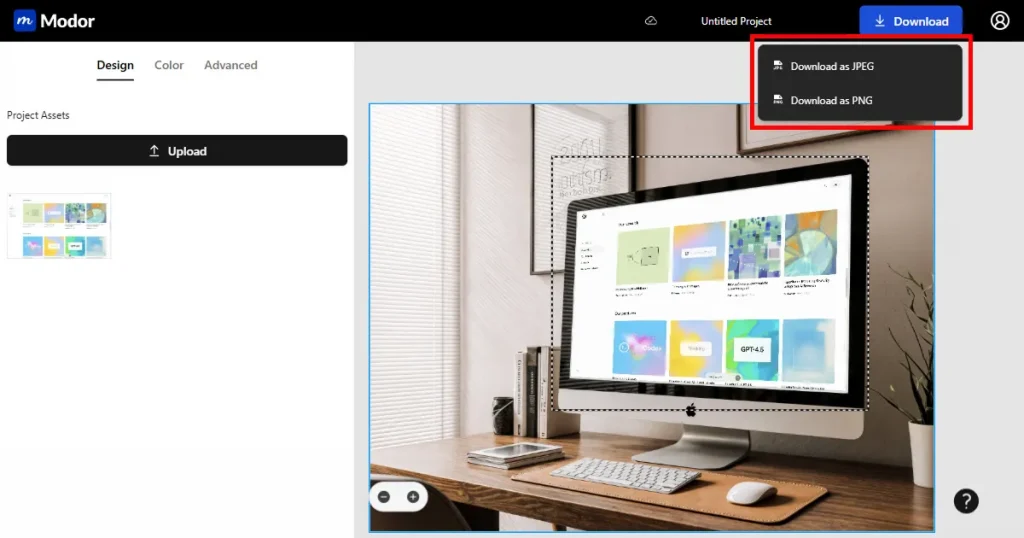Select the uploaded asset thumbnail

coord(59,226)
